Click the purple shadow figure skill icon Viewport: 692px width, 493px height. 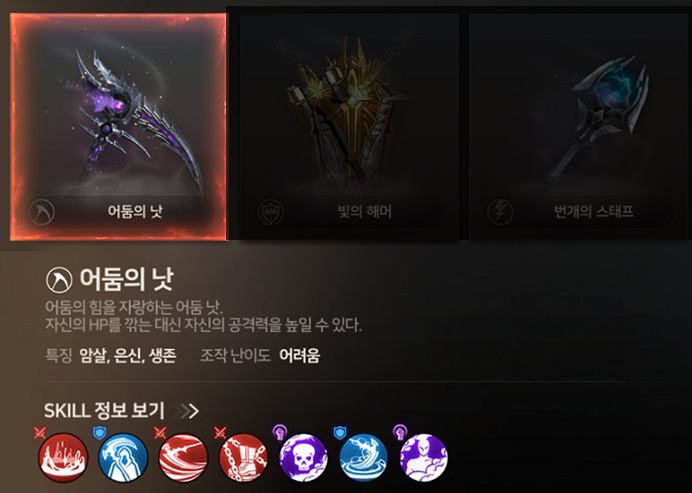[x=424, y=457]
